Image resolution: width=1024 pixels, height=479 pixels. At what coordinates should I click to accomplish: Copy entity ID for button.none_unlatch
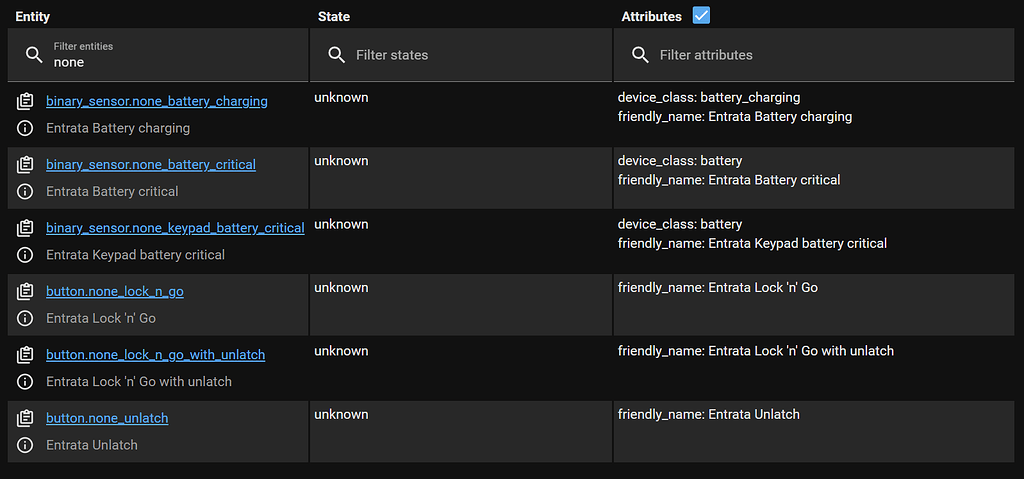pos(26,418)
